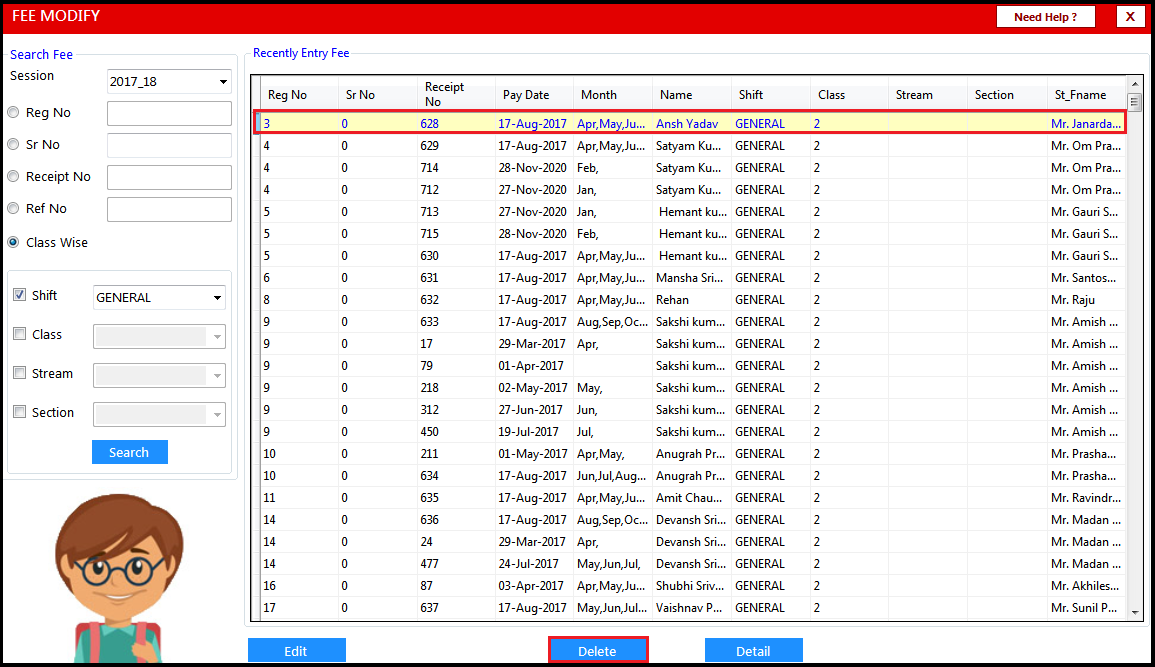Viewport: 1155px width, 667px height.
Task: Select receipt 712 row
Action: [690, 190]
